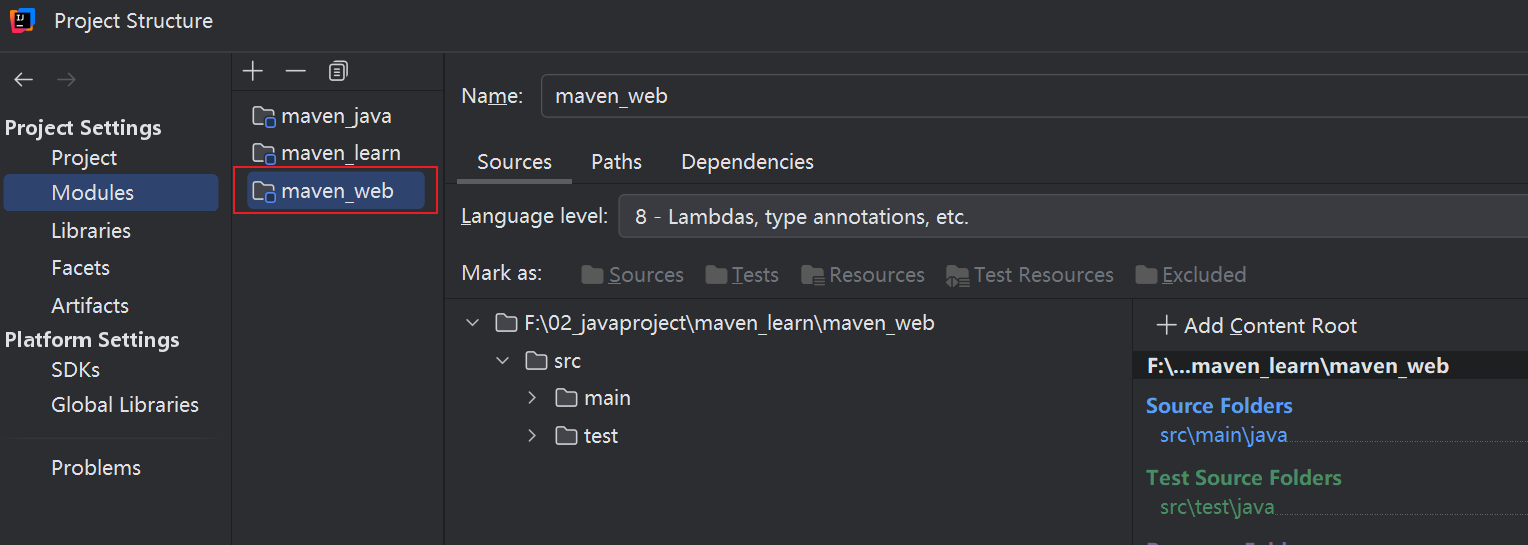Mark folder as Sources
The image size is (1528, 545).
coord(632,275)
